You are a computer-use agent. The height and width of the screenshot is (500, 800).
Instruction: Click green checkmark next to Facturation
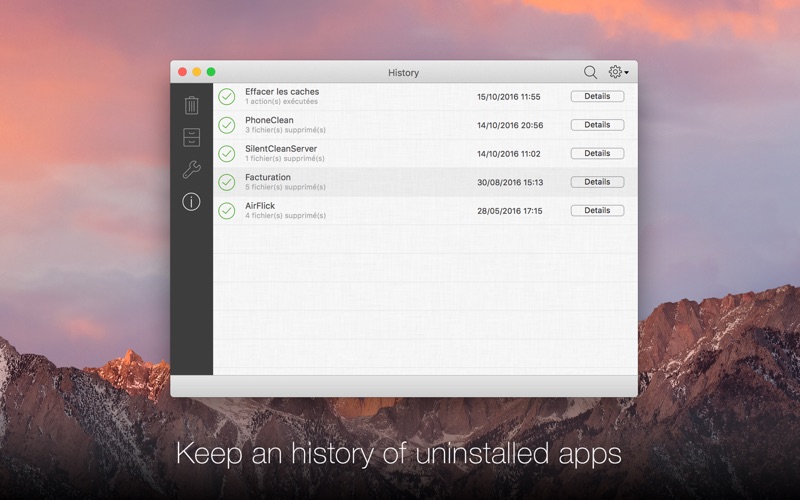click(227, 182)
